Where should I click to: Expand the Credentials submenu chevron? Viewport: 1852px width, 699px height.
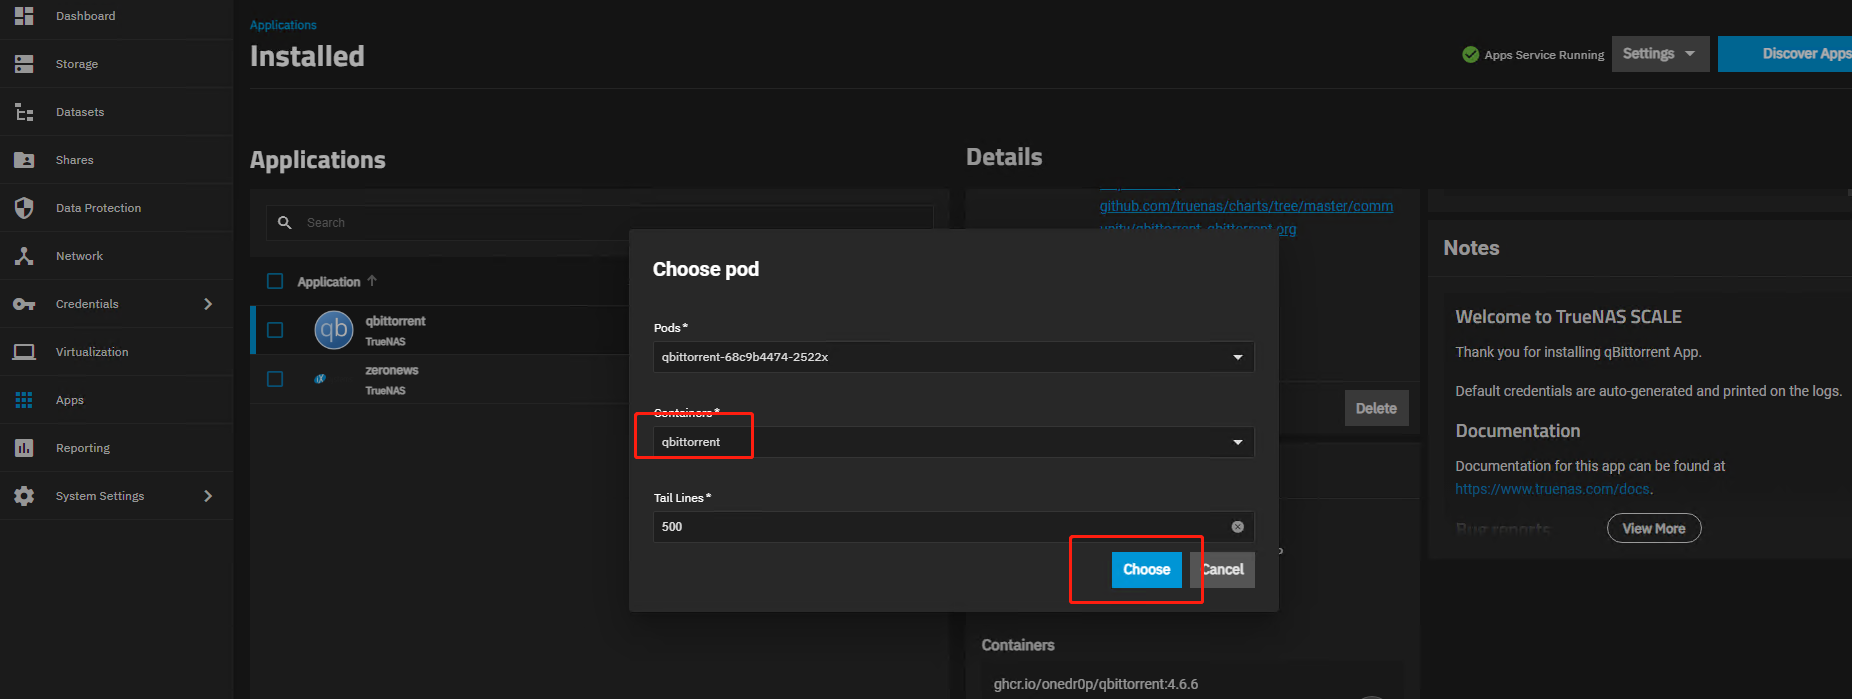point(208,304)
